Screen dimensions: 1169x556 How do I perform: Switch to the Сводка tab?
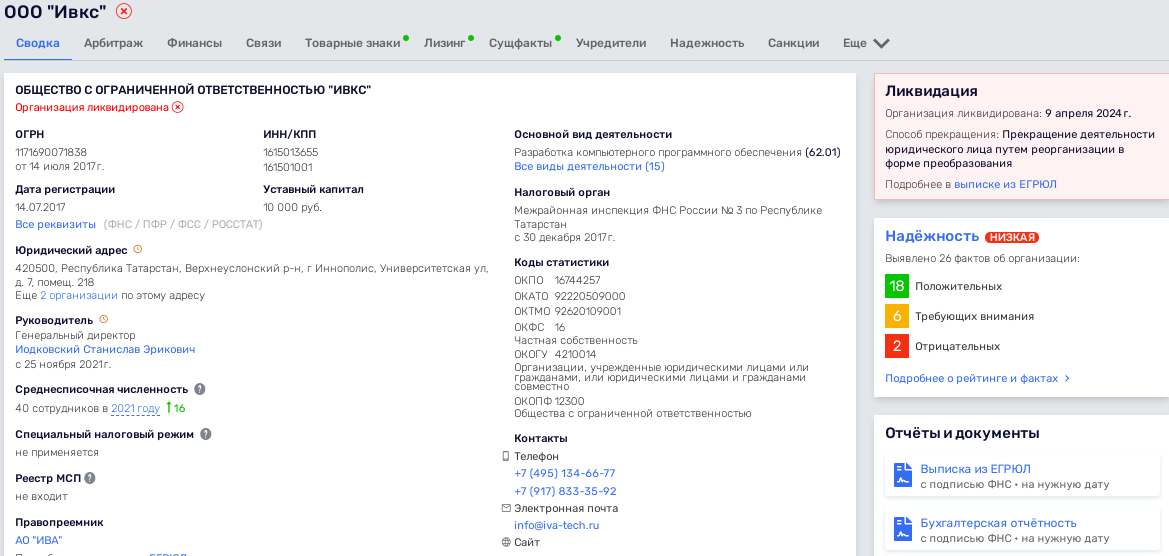click(x=37, y=43)
